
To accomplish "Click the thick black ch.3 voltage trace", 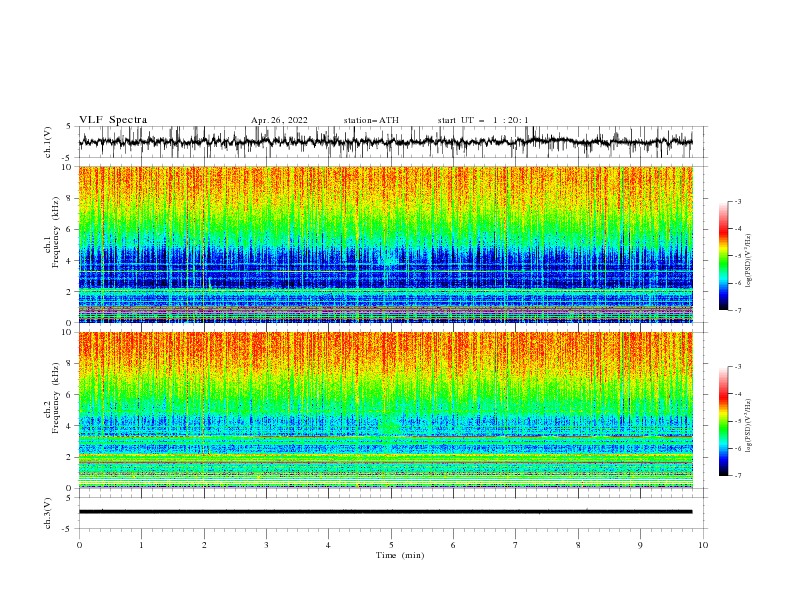I will (385, 512).
